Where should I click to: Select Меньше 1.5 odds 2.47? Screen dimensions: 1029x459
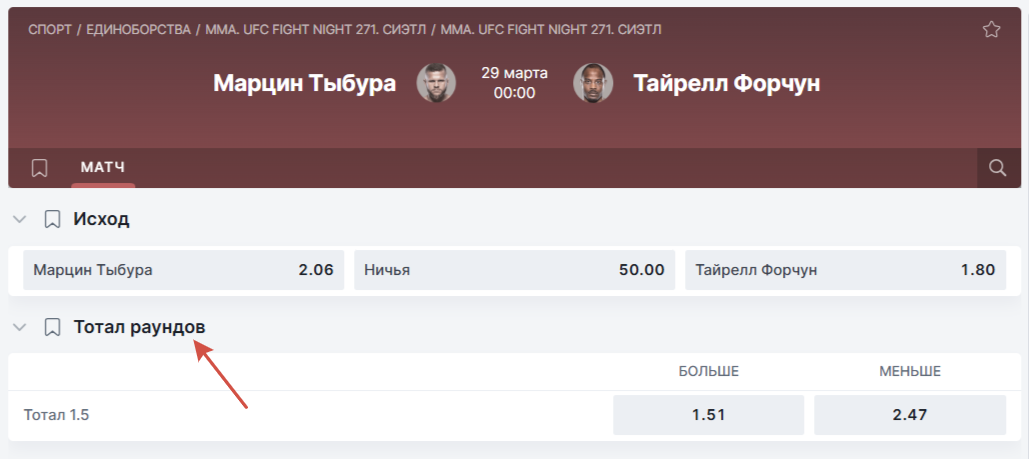point(910,414)
